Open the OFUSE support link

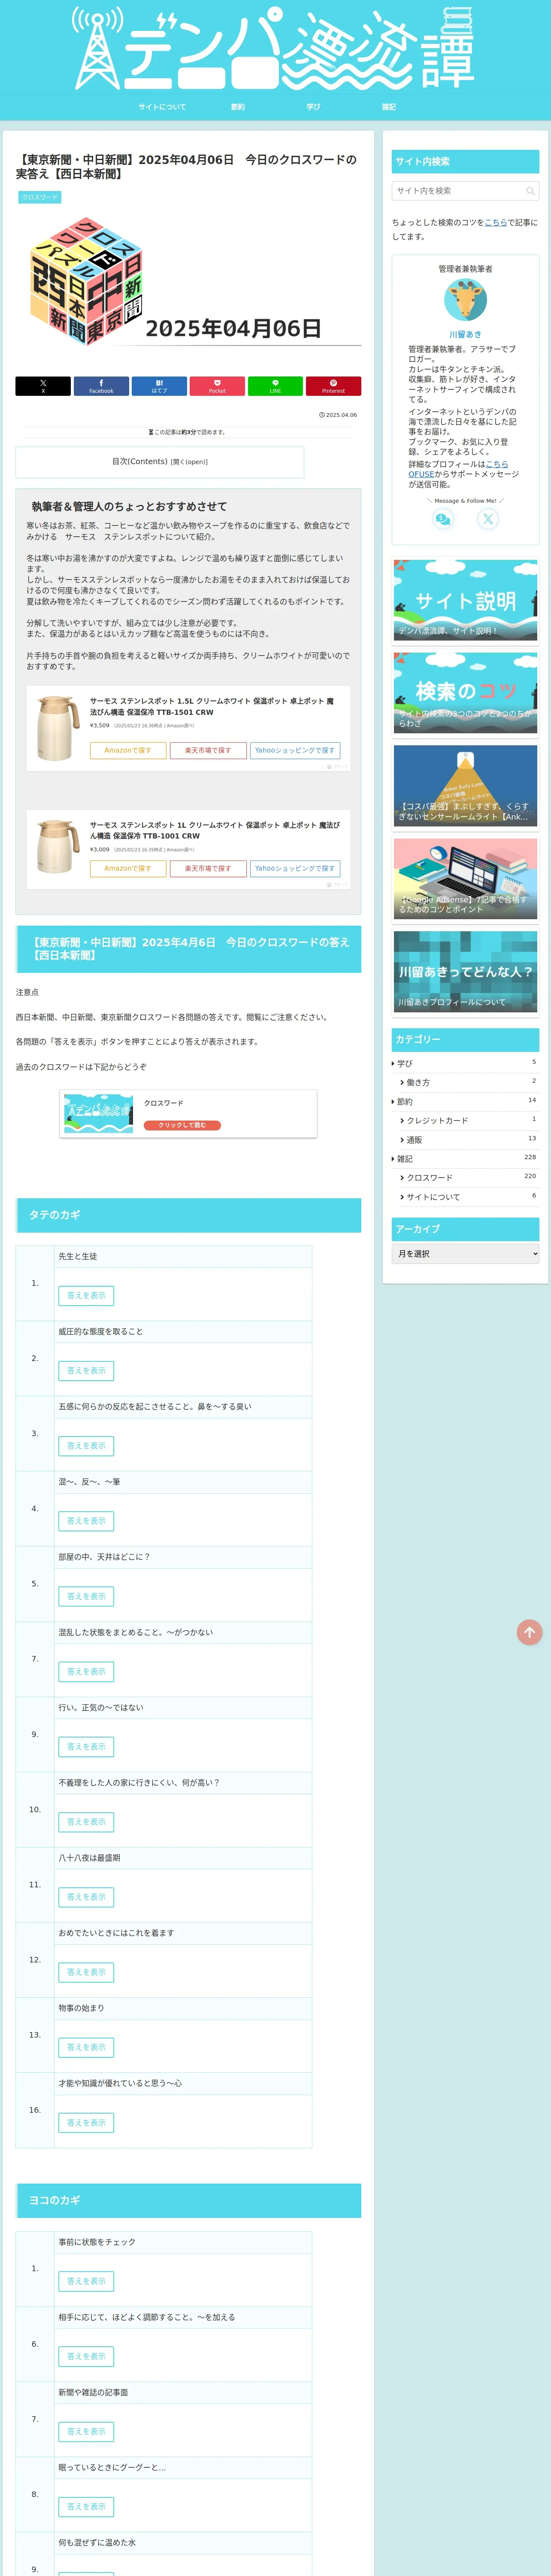click(421, 474)
